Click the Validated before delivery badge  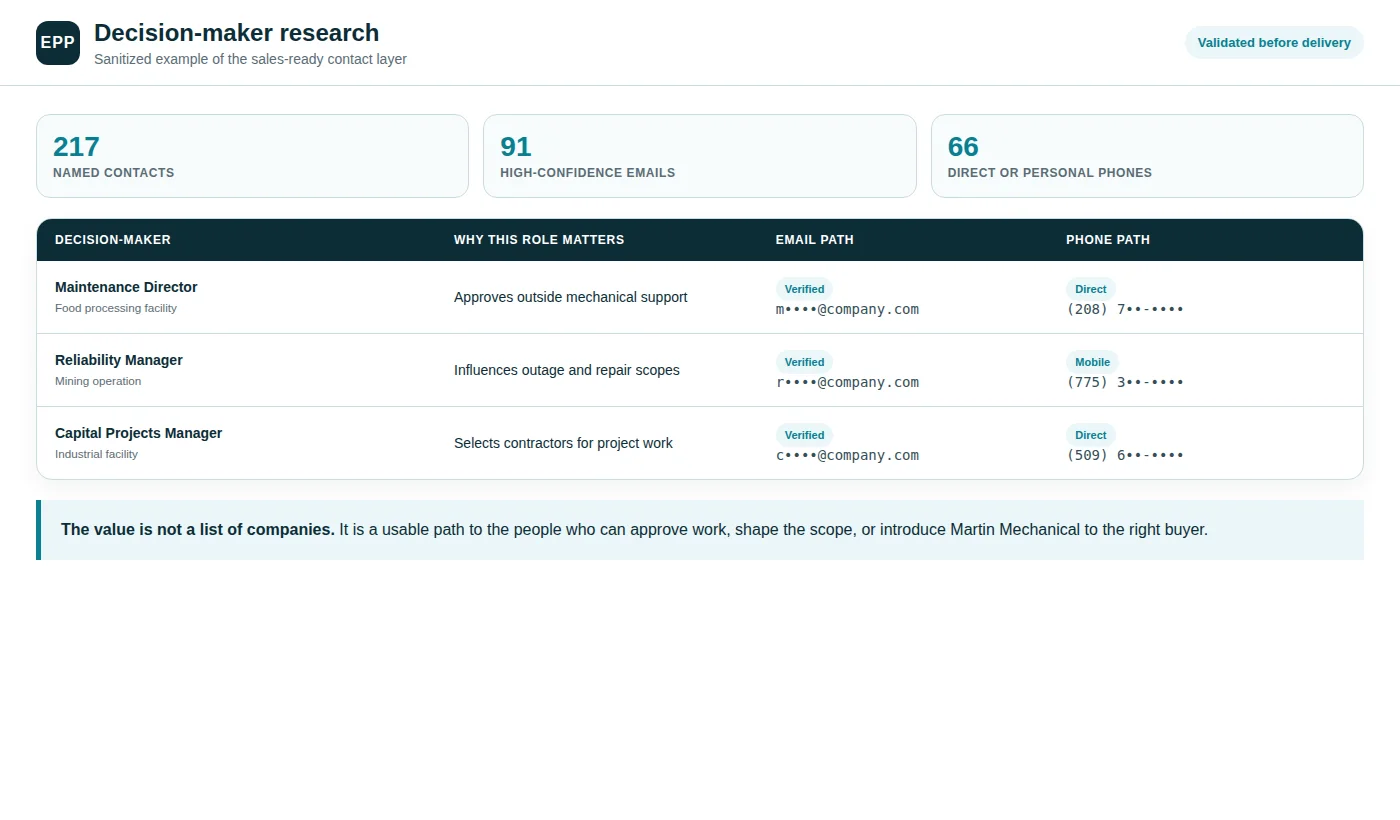coord(1274,43)
